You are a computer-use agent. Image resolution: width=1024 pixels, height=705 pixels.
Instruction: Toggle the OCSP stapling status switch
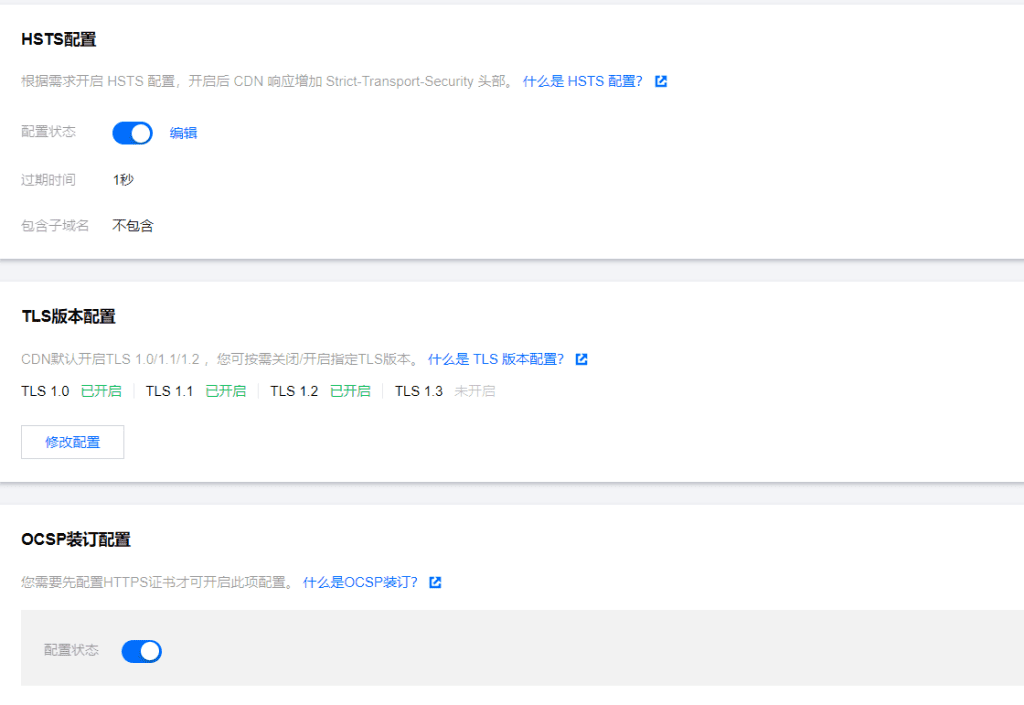click(x=142, y=651)
